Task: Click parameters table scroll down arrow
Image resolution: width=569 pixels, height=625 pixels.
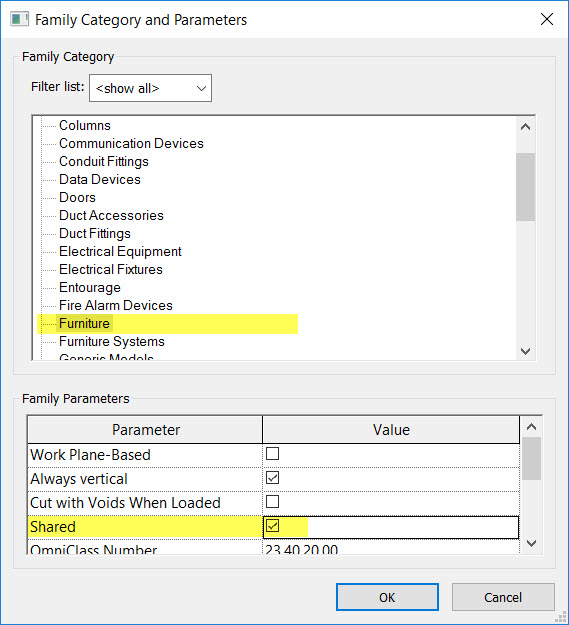Action: 531,543
